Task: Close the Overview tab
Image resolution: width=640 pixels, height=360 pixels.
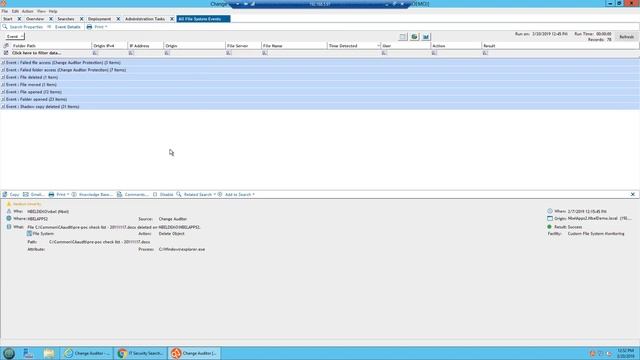Action: pyautogui.click(x=51, y=19)
